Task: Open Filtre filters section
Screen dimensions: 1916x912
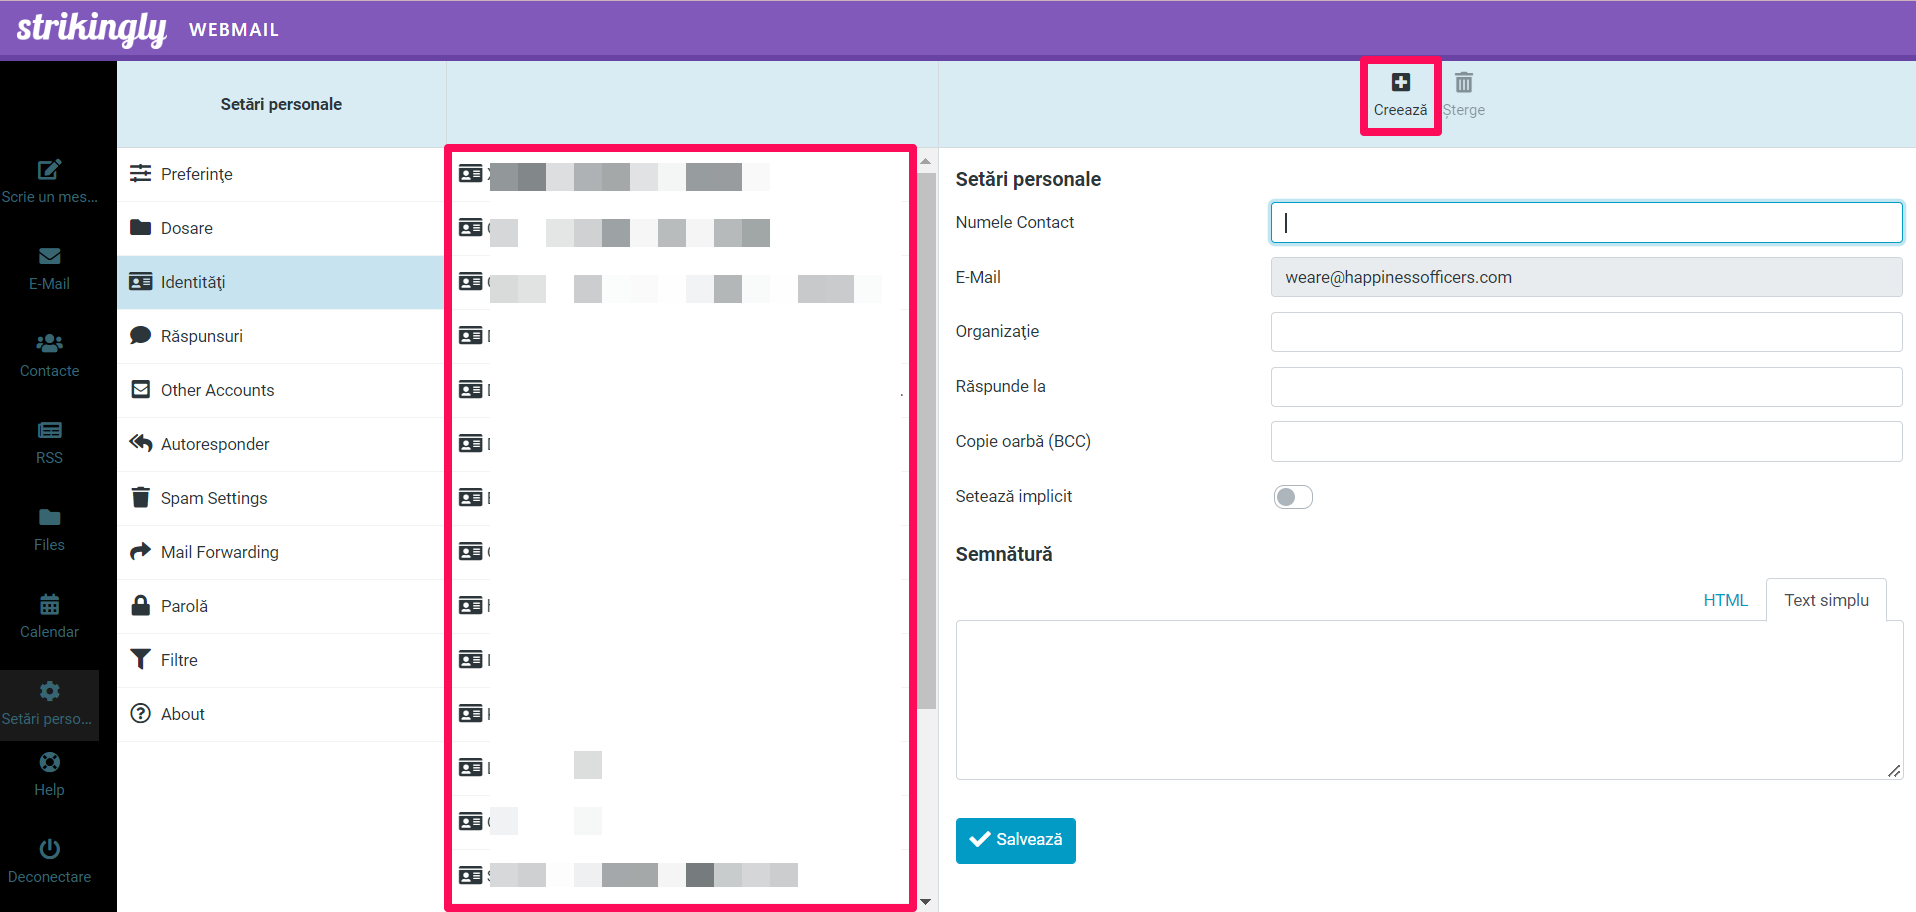Action: coord(281,660)
